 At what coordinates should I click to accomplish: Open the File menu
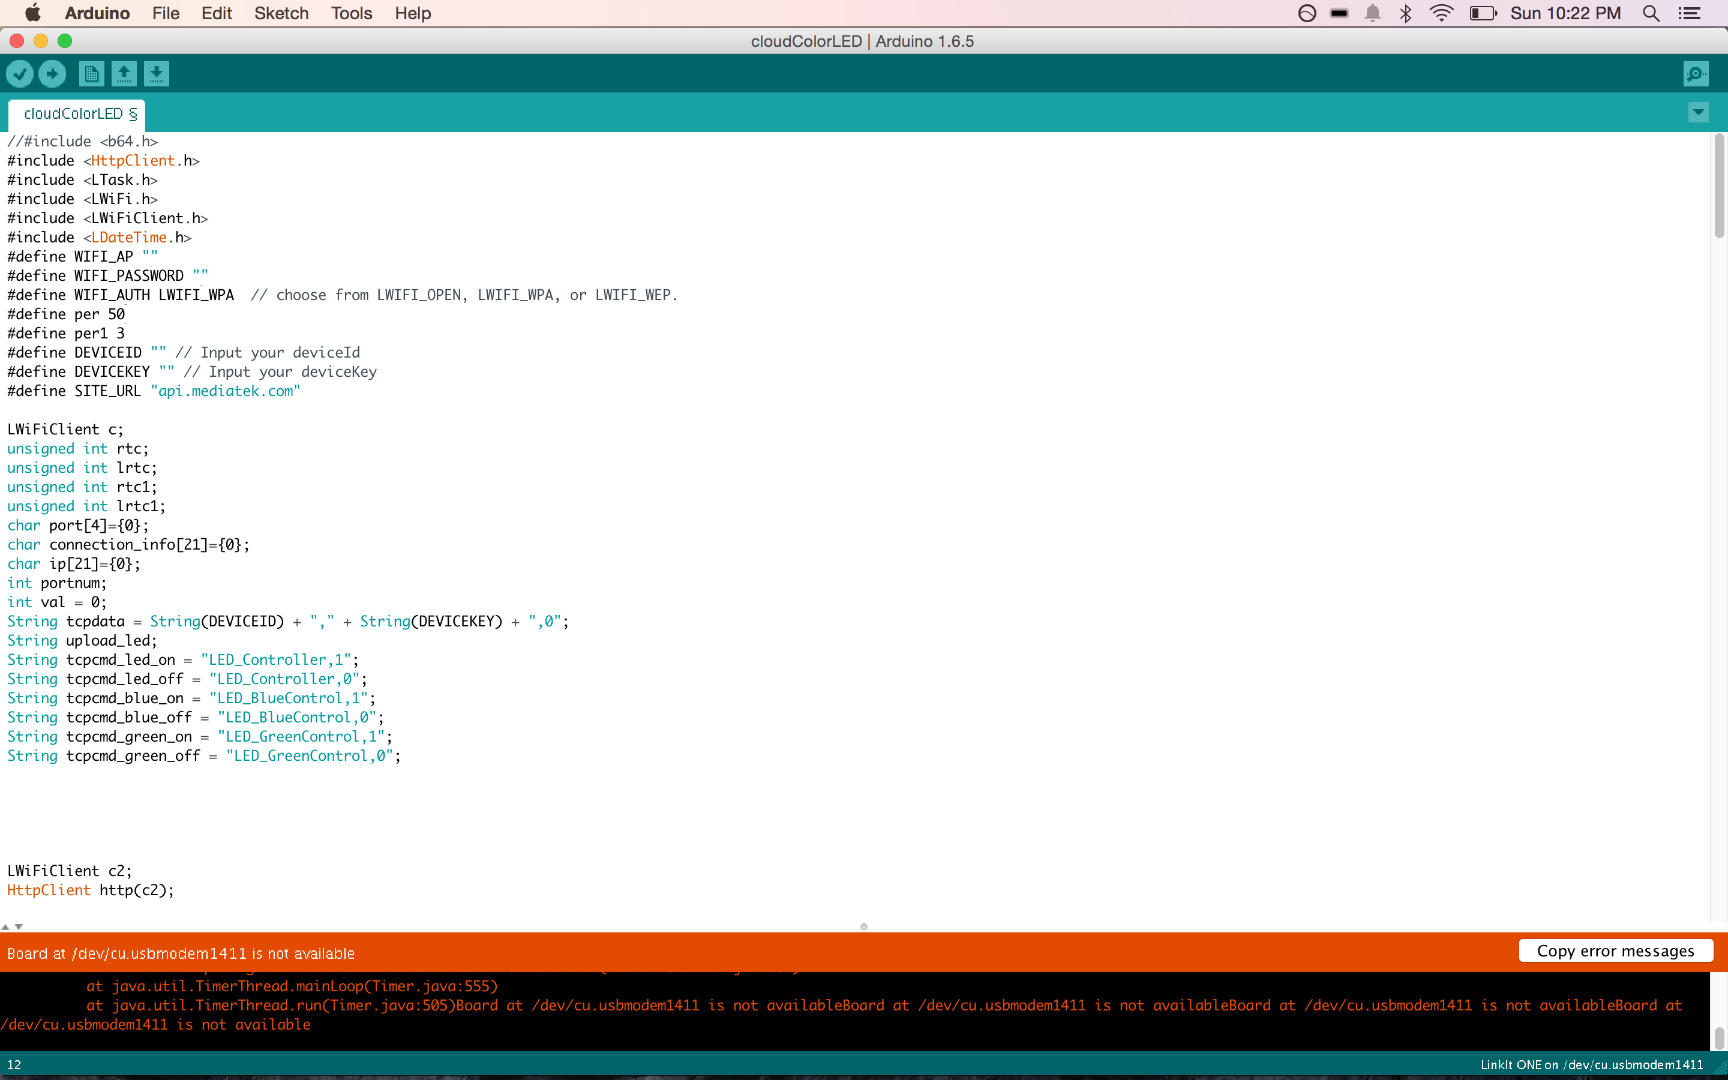[x=166, y=13]
